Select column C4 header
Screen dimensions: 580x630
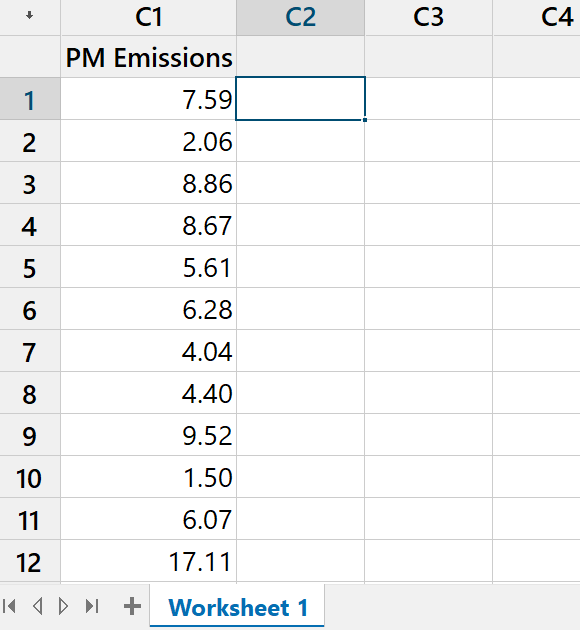(x=537, y=17)
